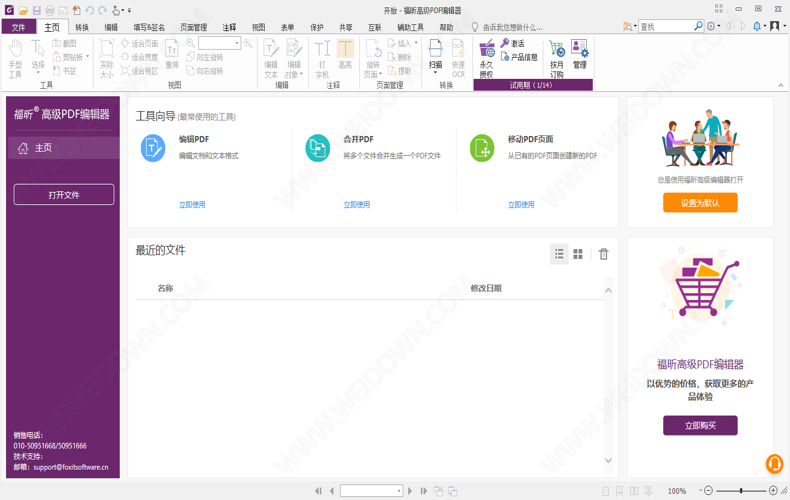Viewport: 790px width, 500px height.
Task: Click the Open folder icon in quick toolbar
Action: click(x=23, y=10)
